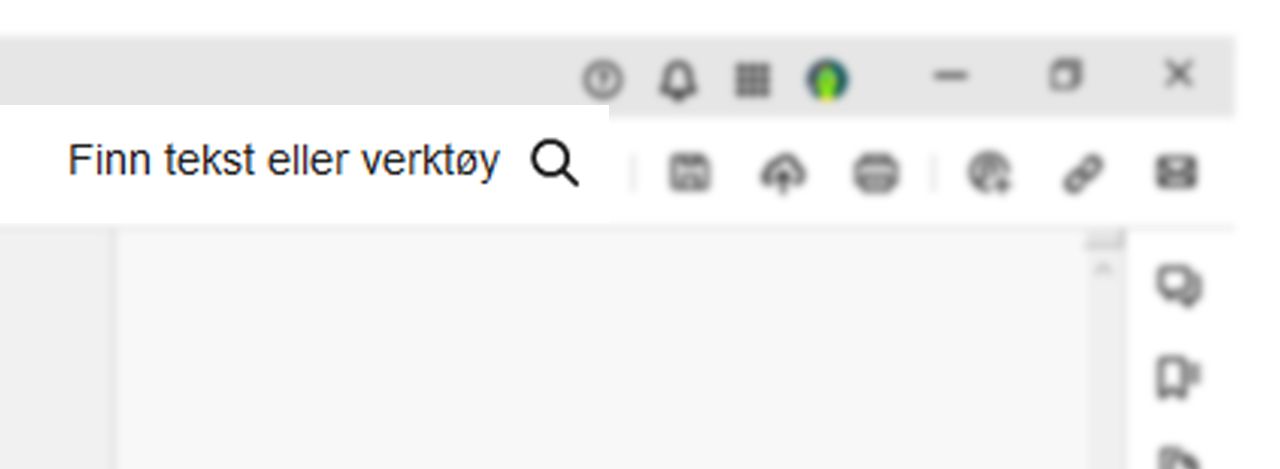Open the apps grid launcher
Image resolution: width=1280 pixels, height=469 pixels.
pyautogui.click(x=753, y=80)
